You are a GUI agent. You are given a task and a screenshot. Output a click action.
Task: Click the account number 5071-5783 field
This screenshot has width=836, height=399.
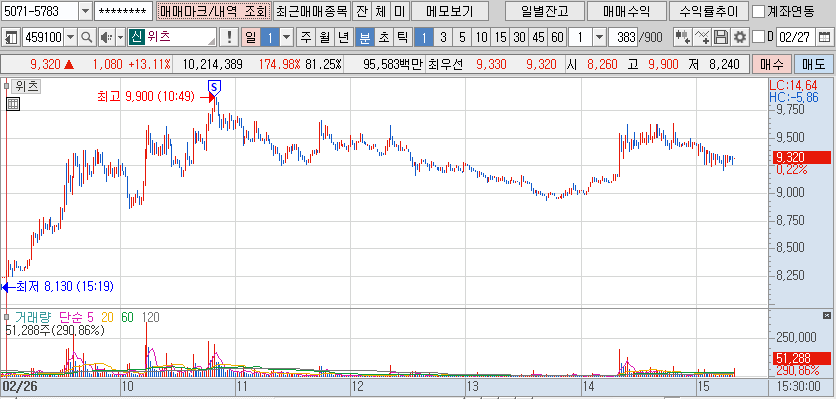coord(41,11)
